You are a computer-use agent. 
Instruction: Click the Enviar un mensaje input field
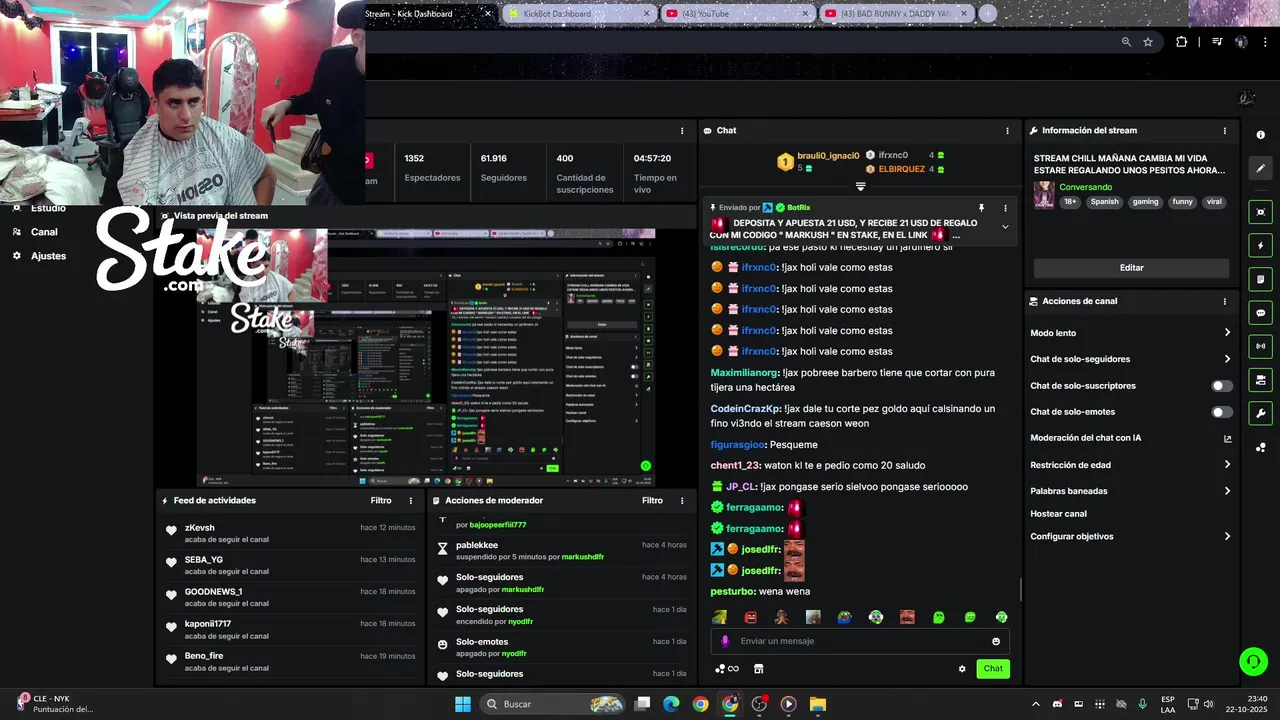pyautogui.click(x=860, y=641)
